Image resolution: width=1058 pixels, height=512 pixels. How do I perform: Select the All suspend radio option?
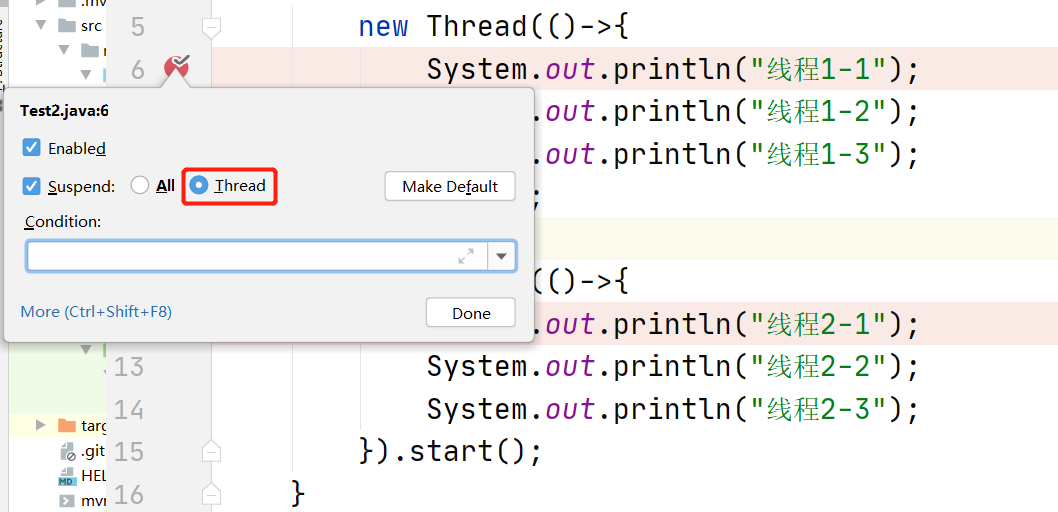point(140,186)
